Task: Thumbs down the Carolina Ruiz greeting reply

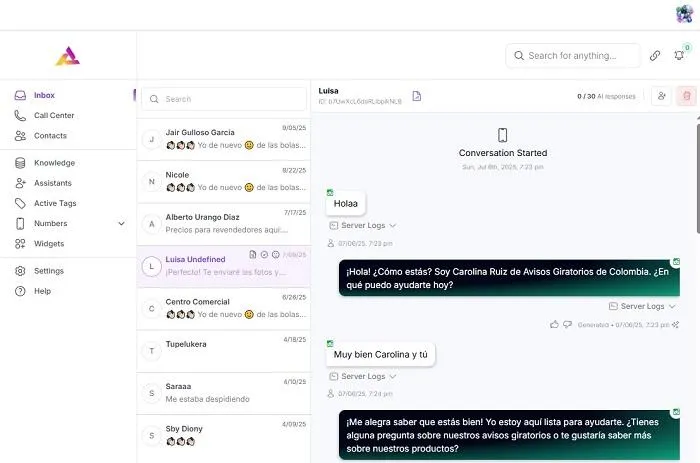Action: click(567, 325)
